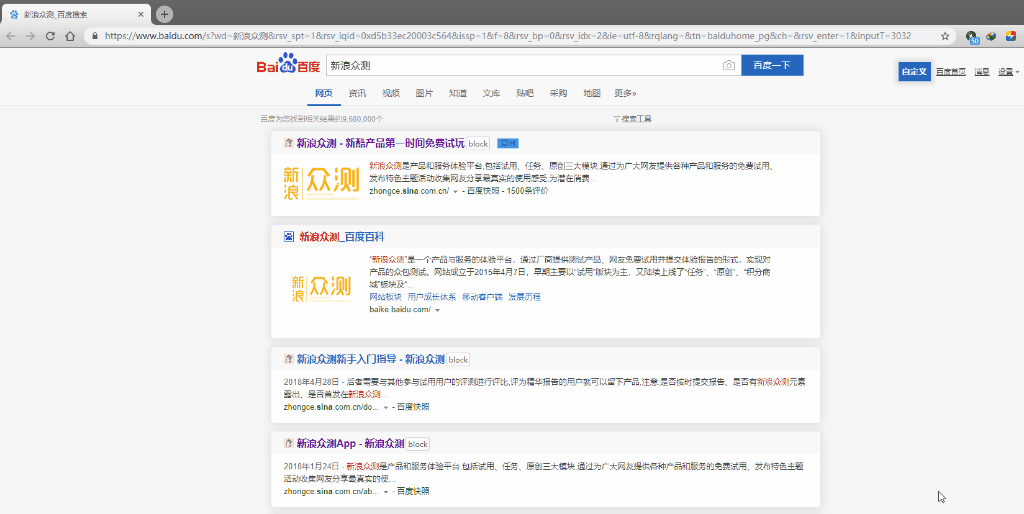Open 新浪众测 logo thumbnail in Baike result
This screenshot has width=1024, height=514.
(321, 288)
